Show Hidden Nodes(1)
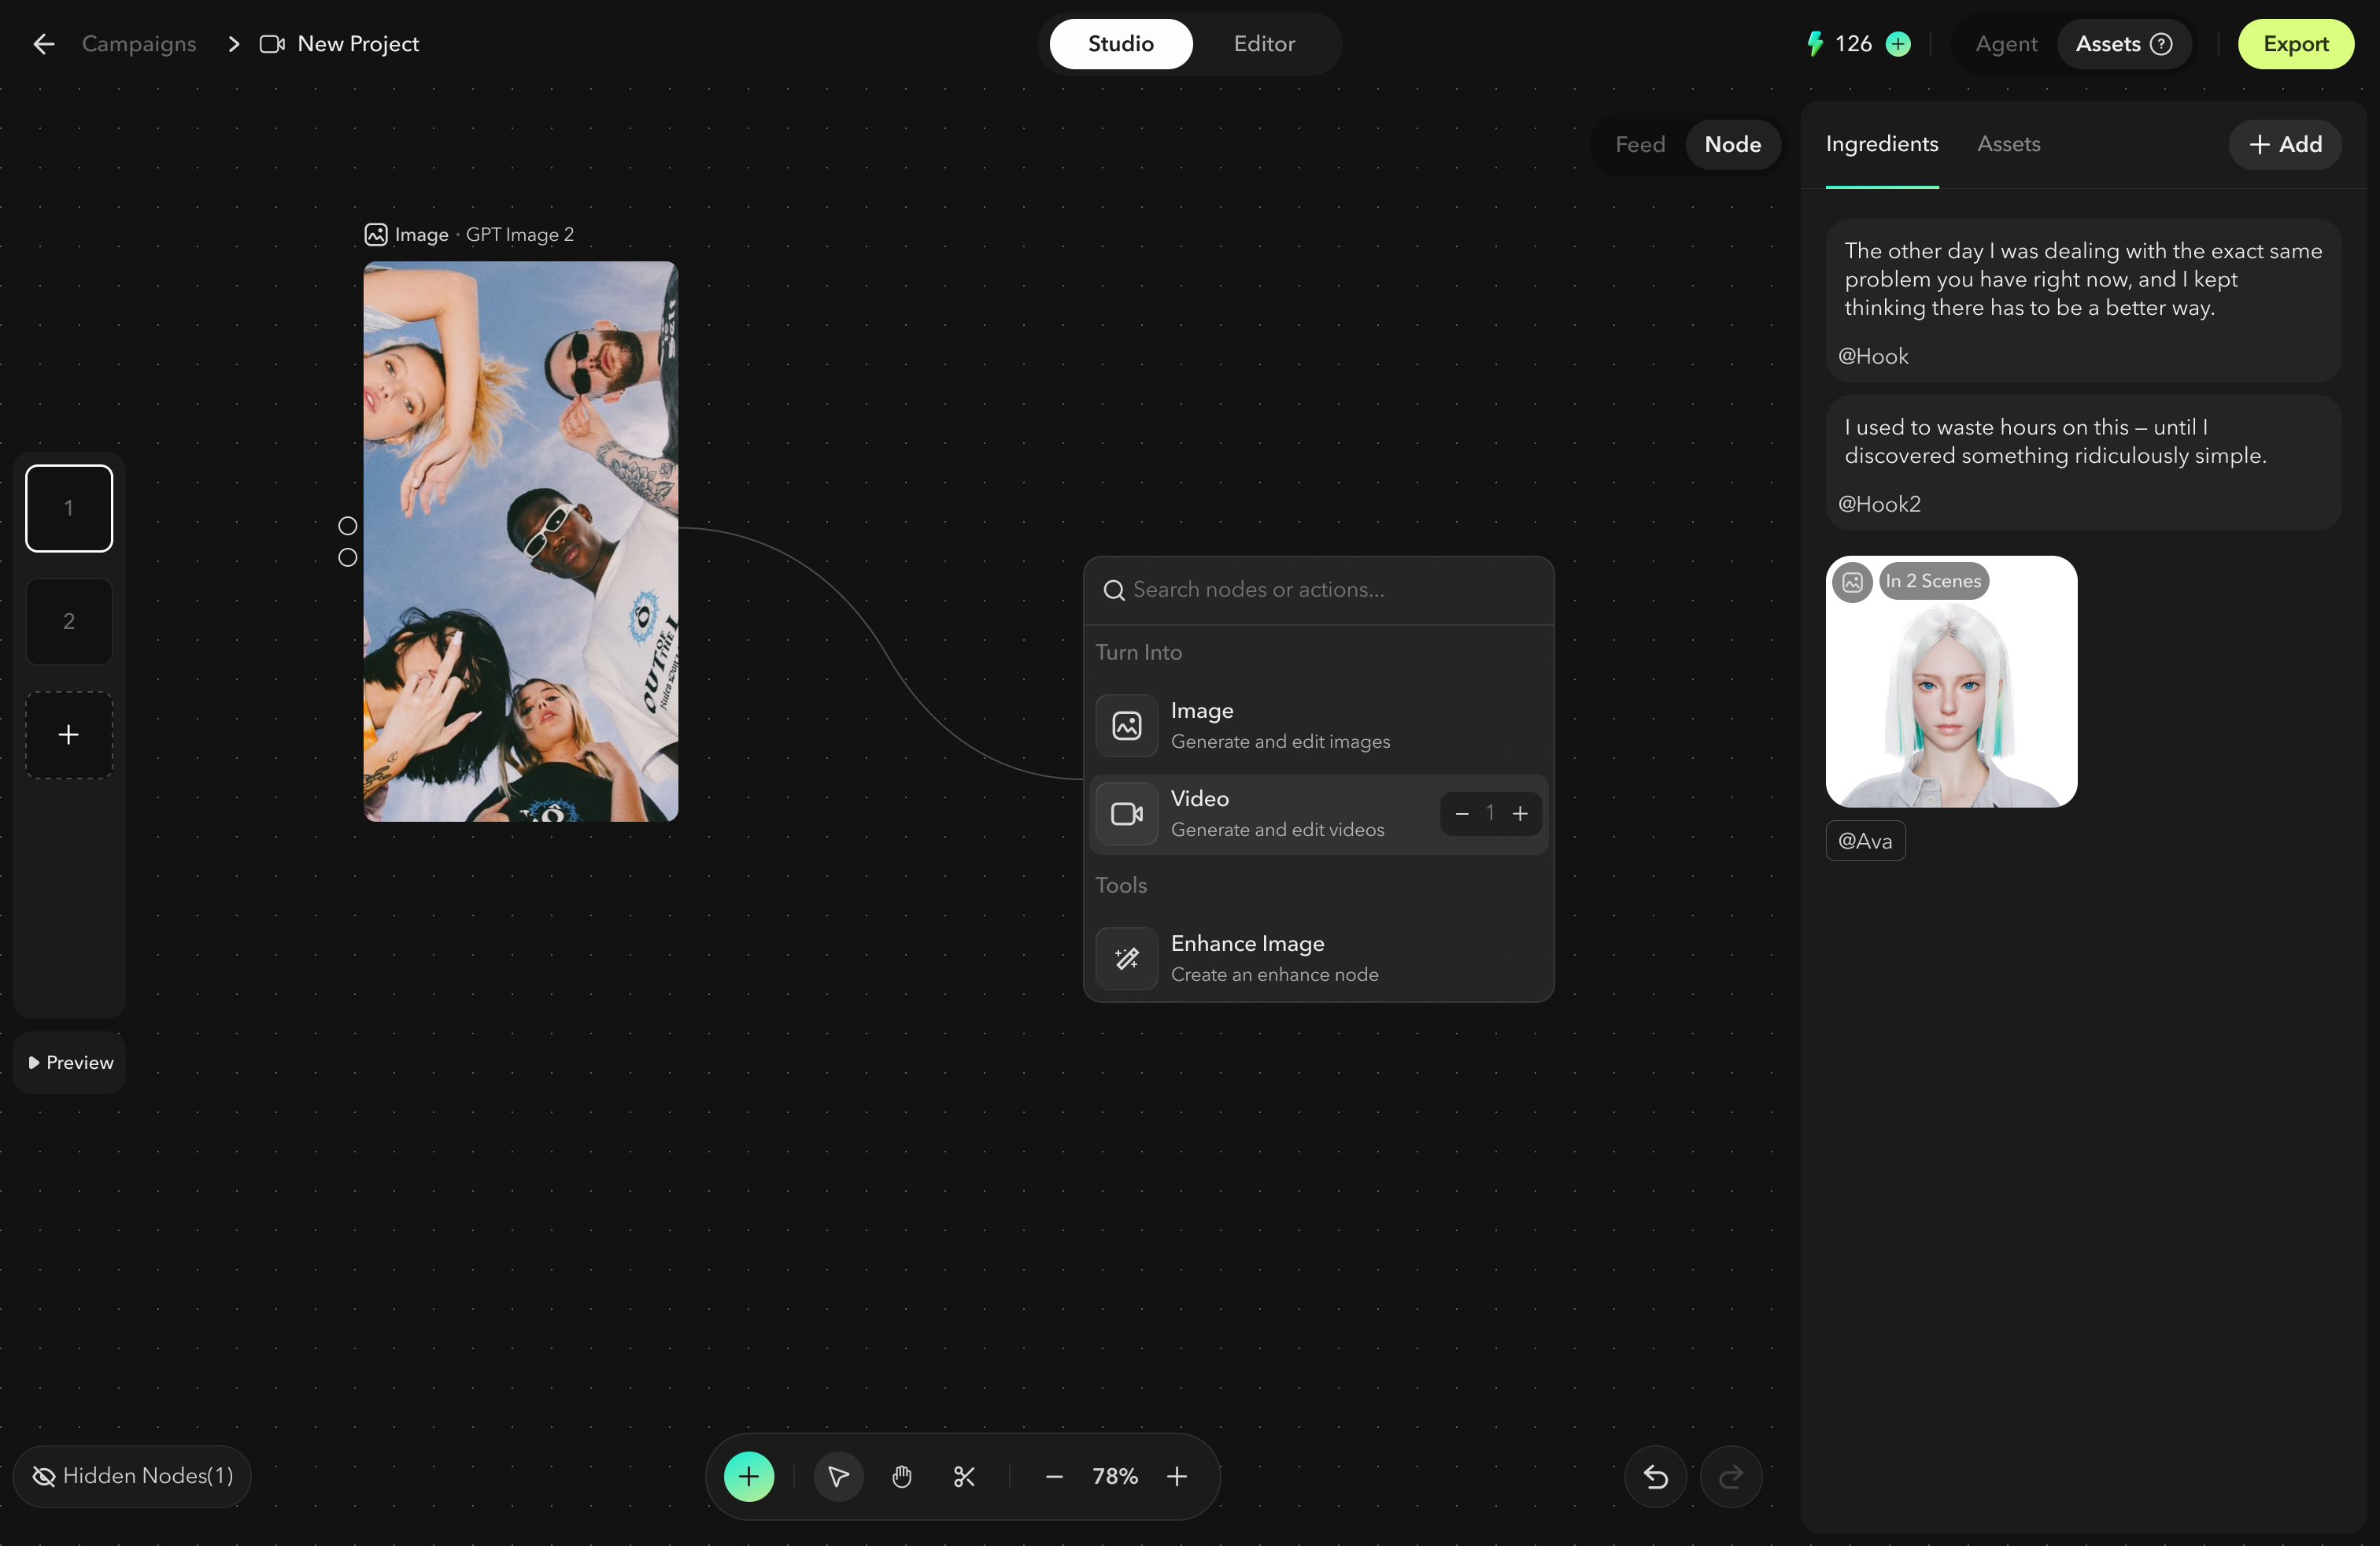2380x1546 pixels. click(132, 1475)
